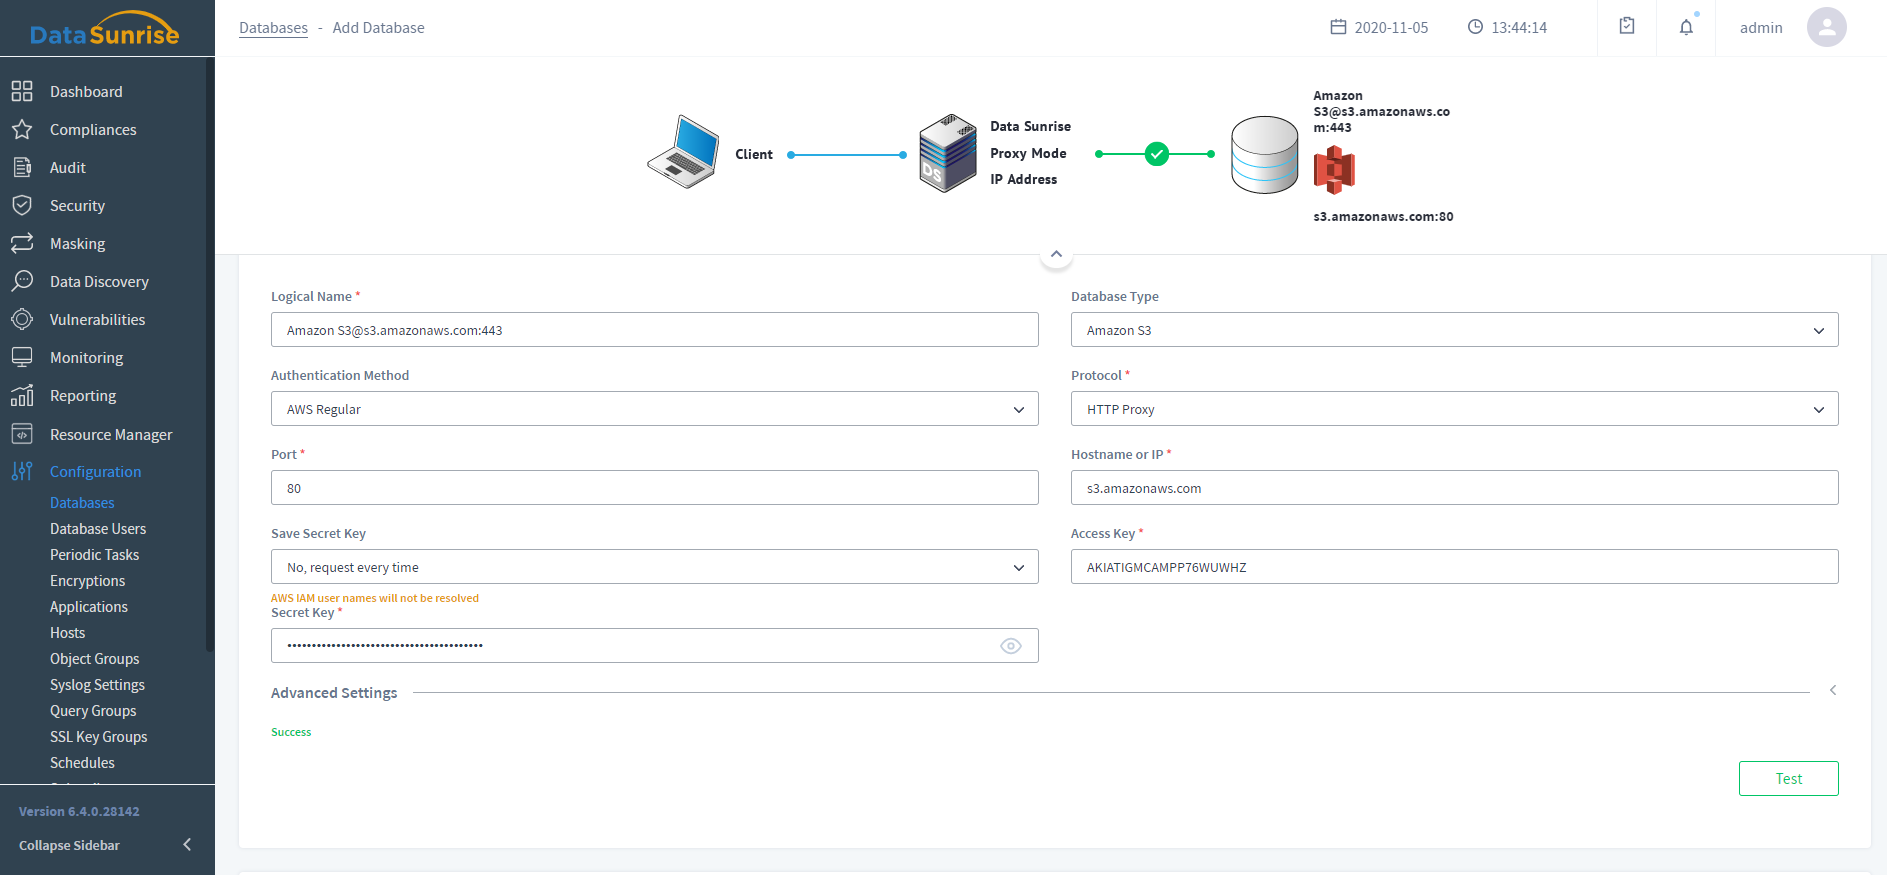Open the Authentication Method dropdown

[654, 409]
